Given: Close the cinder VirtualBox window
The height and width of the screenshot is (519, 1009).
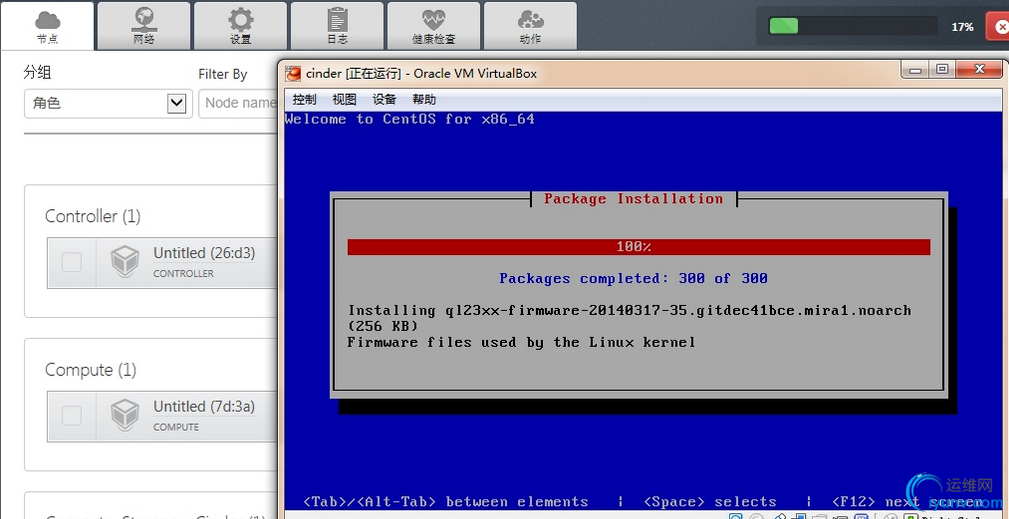Looking at the screenshot, I should (x=979, y=69).
